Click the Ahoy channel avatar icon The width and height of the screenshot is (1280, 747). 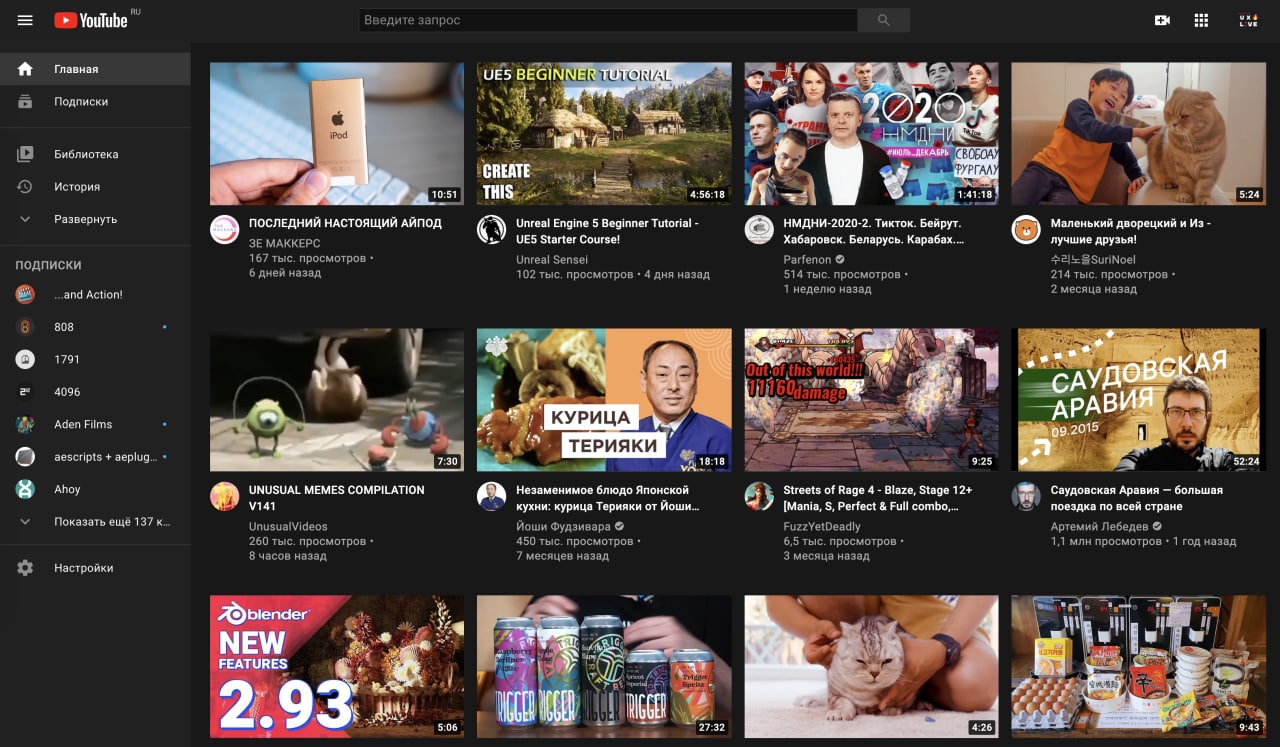(25, 489)
